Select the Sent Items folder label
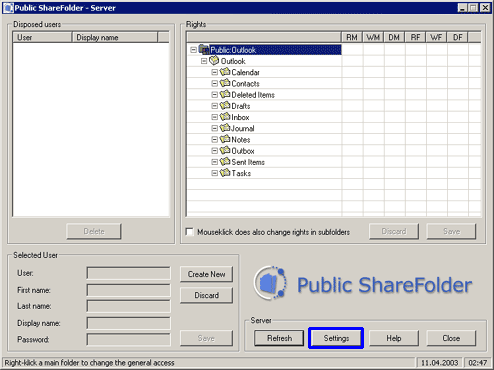This screenshot has height=370, width=494. click(248, 162)
